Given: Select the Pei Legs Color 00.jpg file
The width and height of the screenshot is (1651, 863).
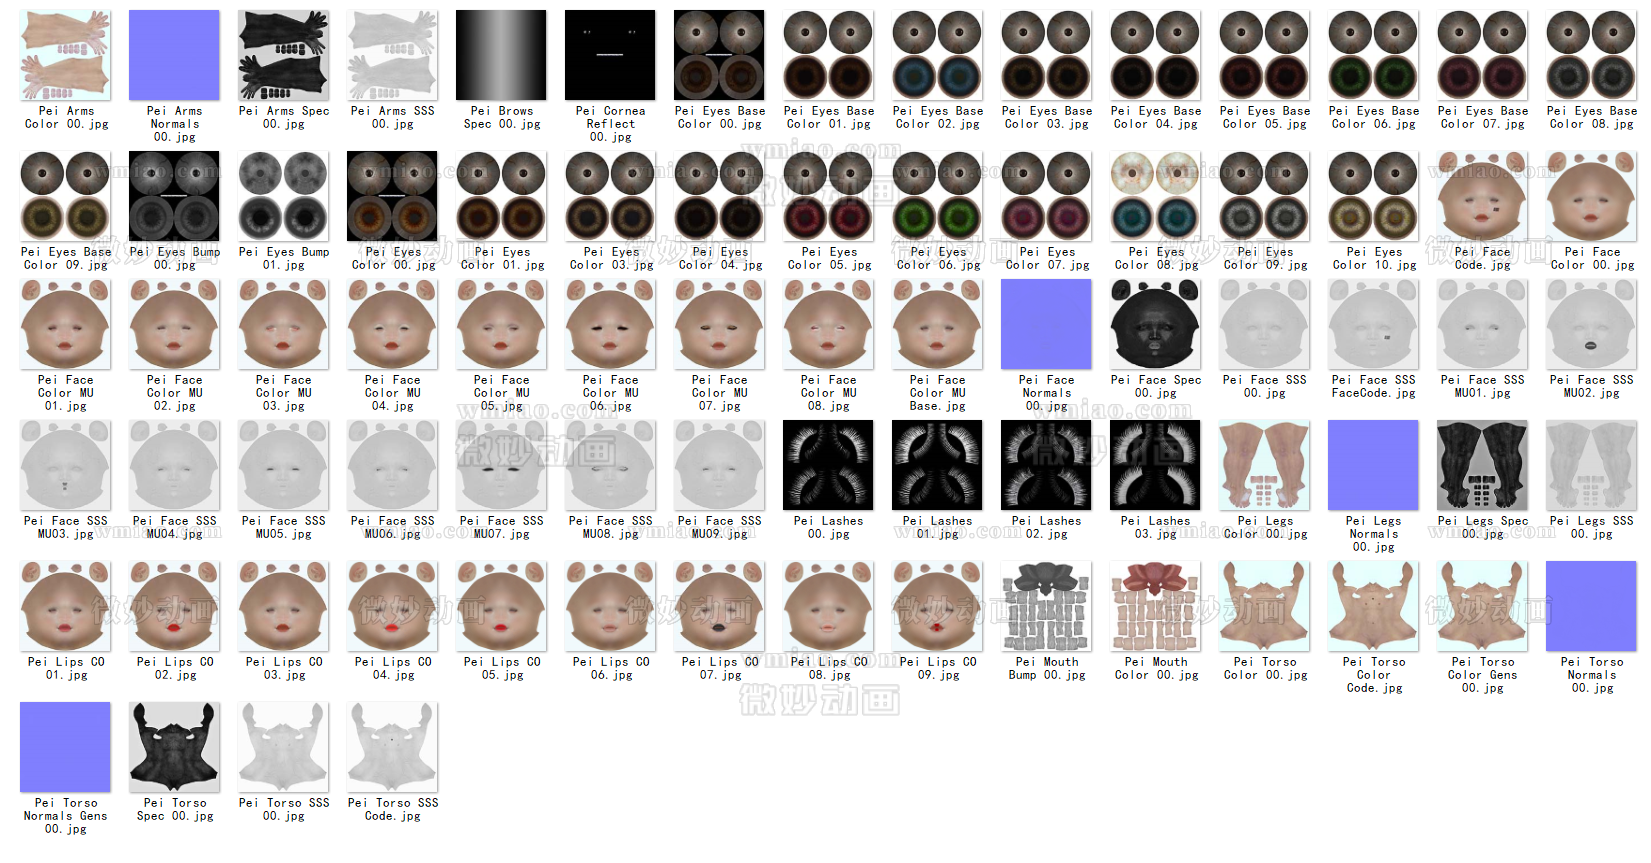Looking at the screenshot, I should (1264, 466).
